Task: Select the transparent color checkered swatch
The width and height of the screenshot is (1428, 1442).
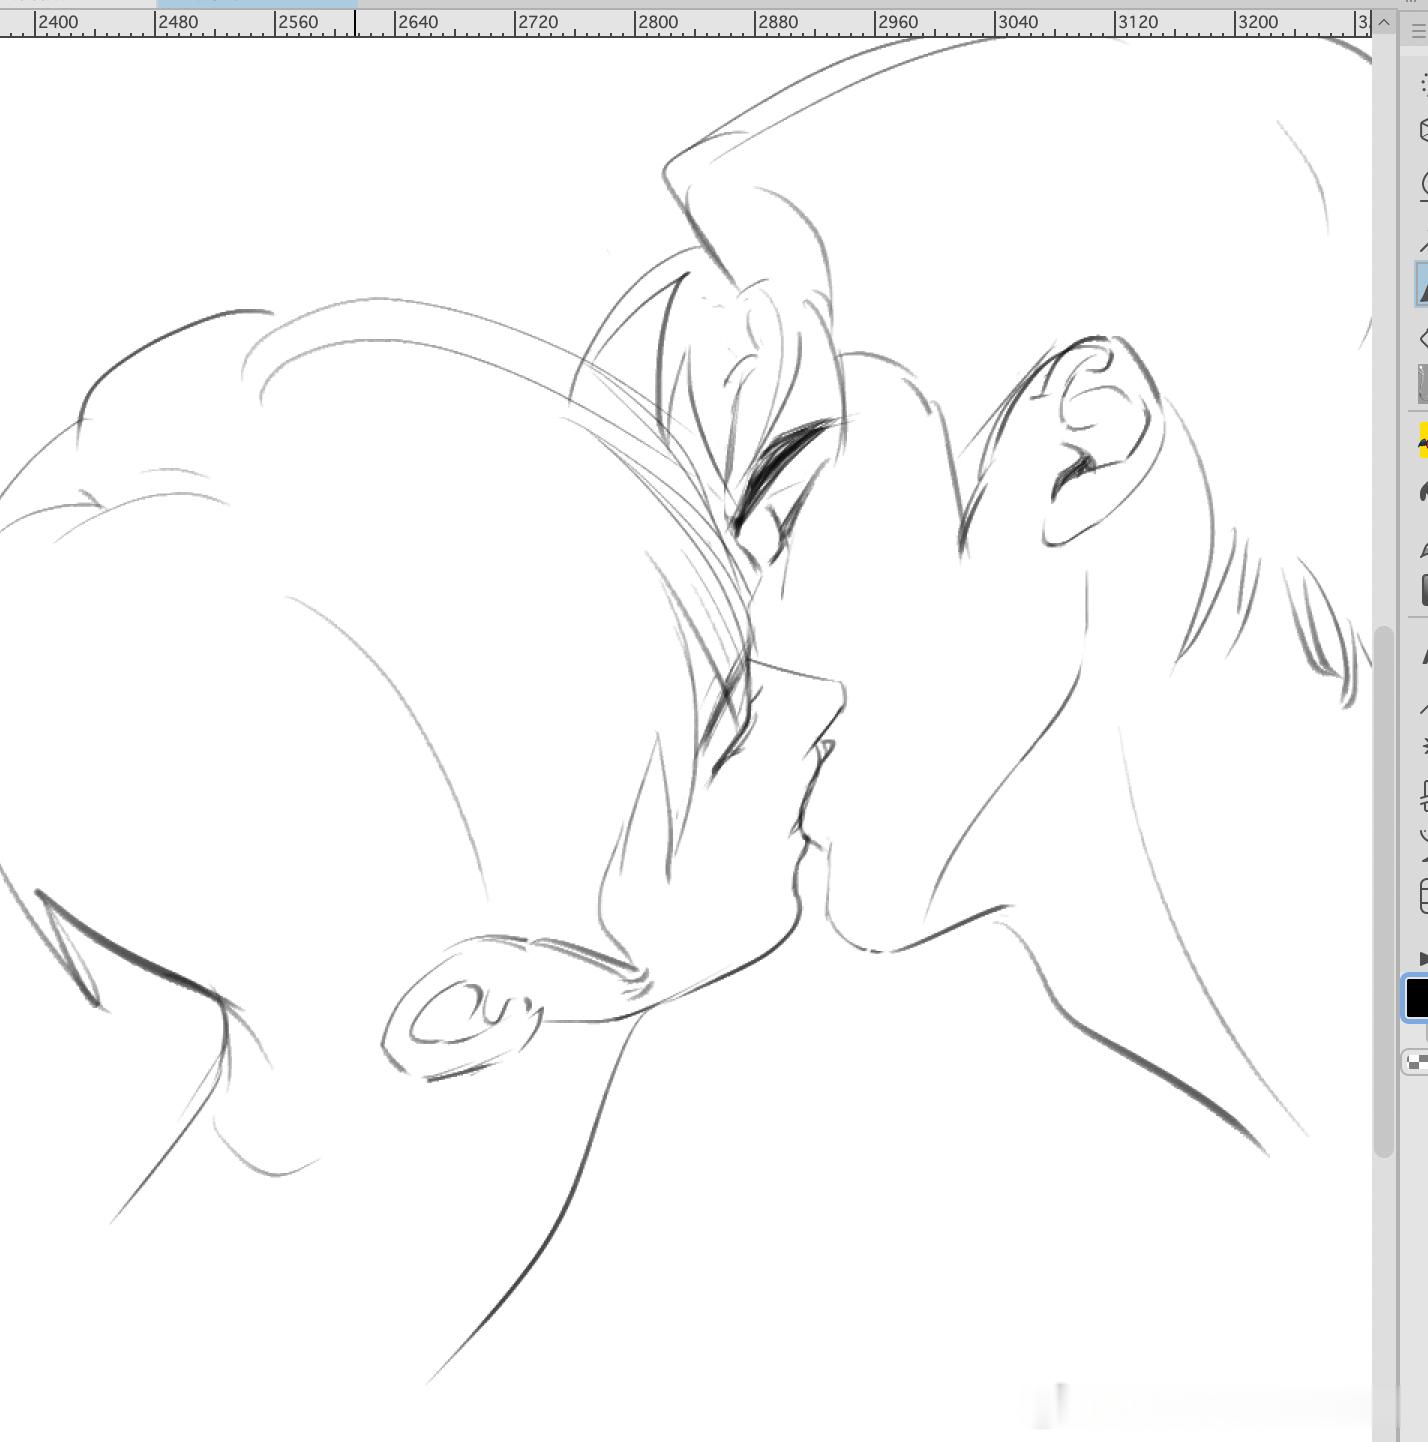Action: pos(1416,1062)
